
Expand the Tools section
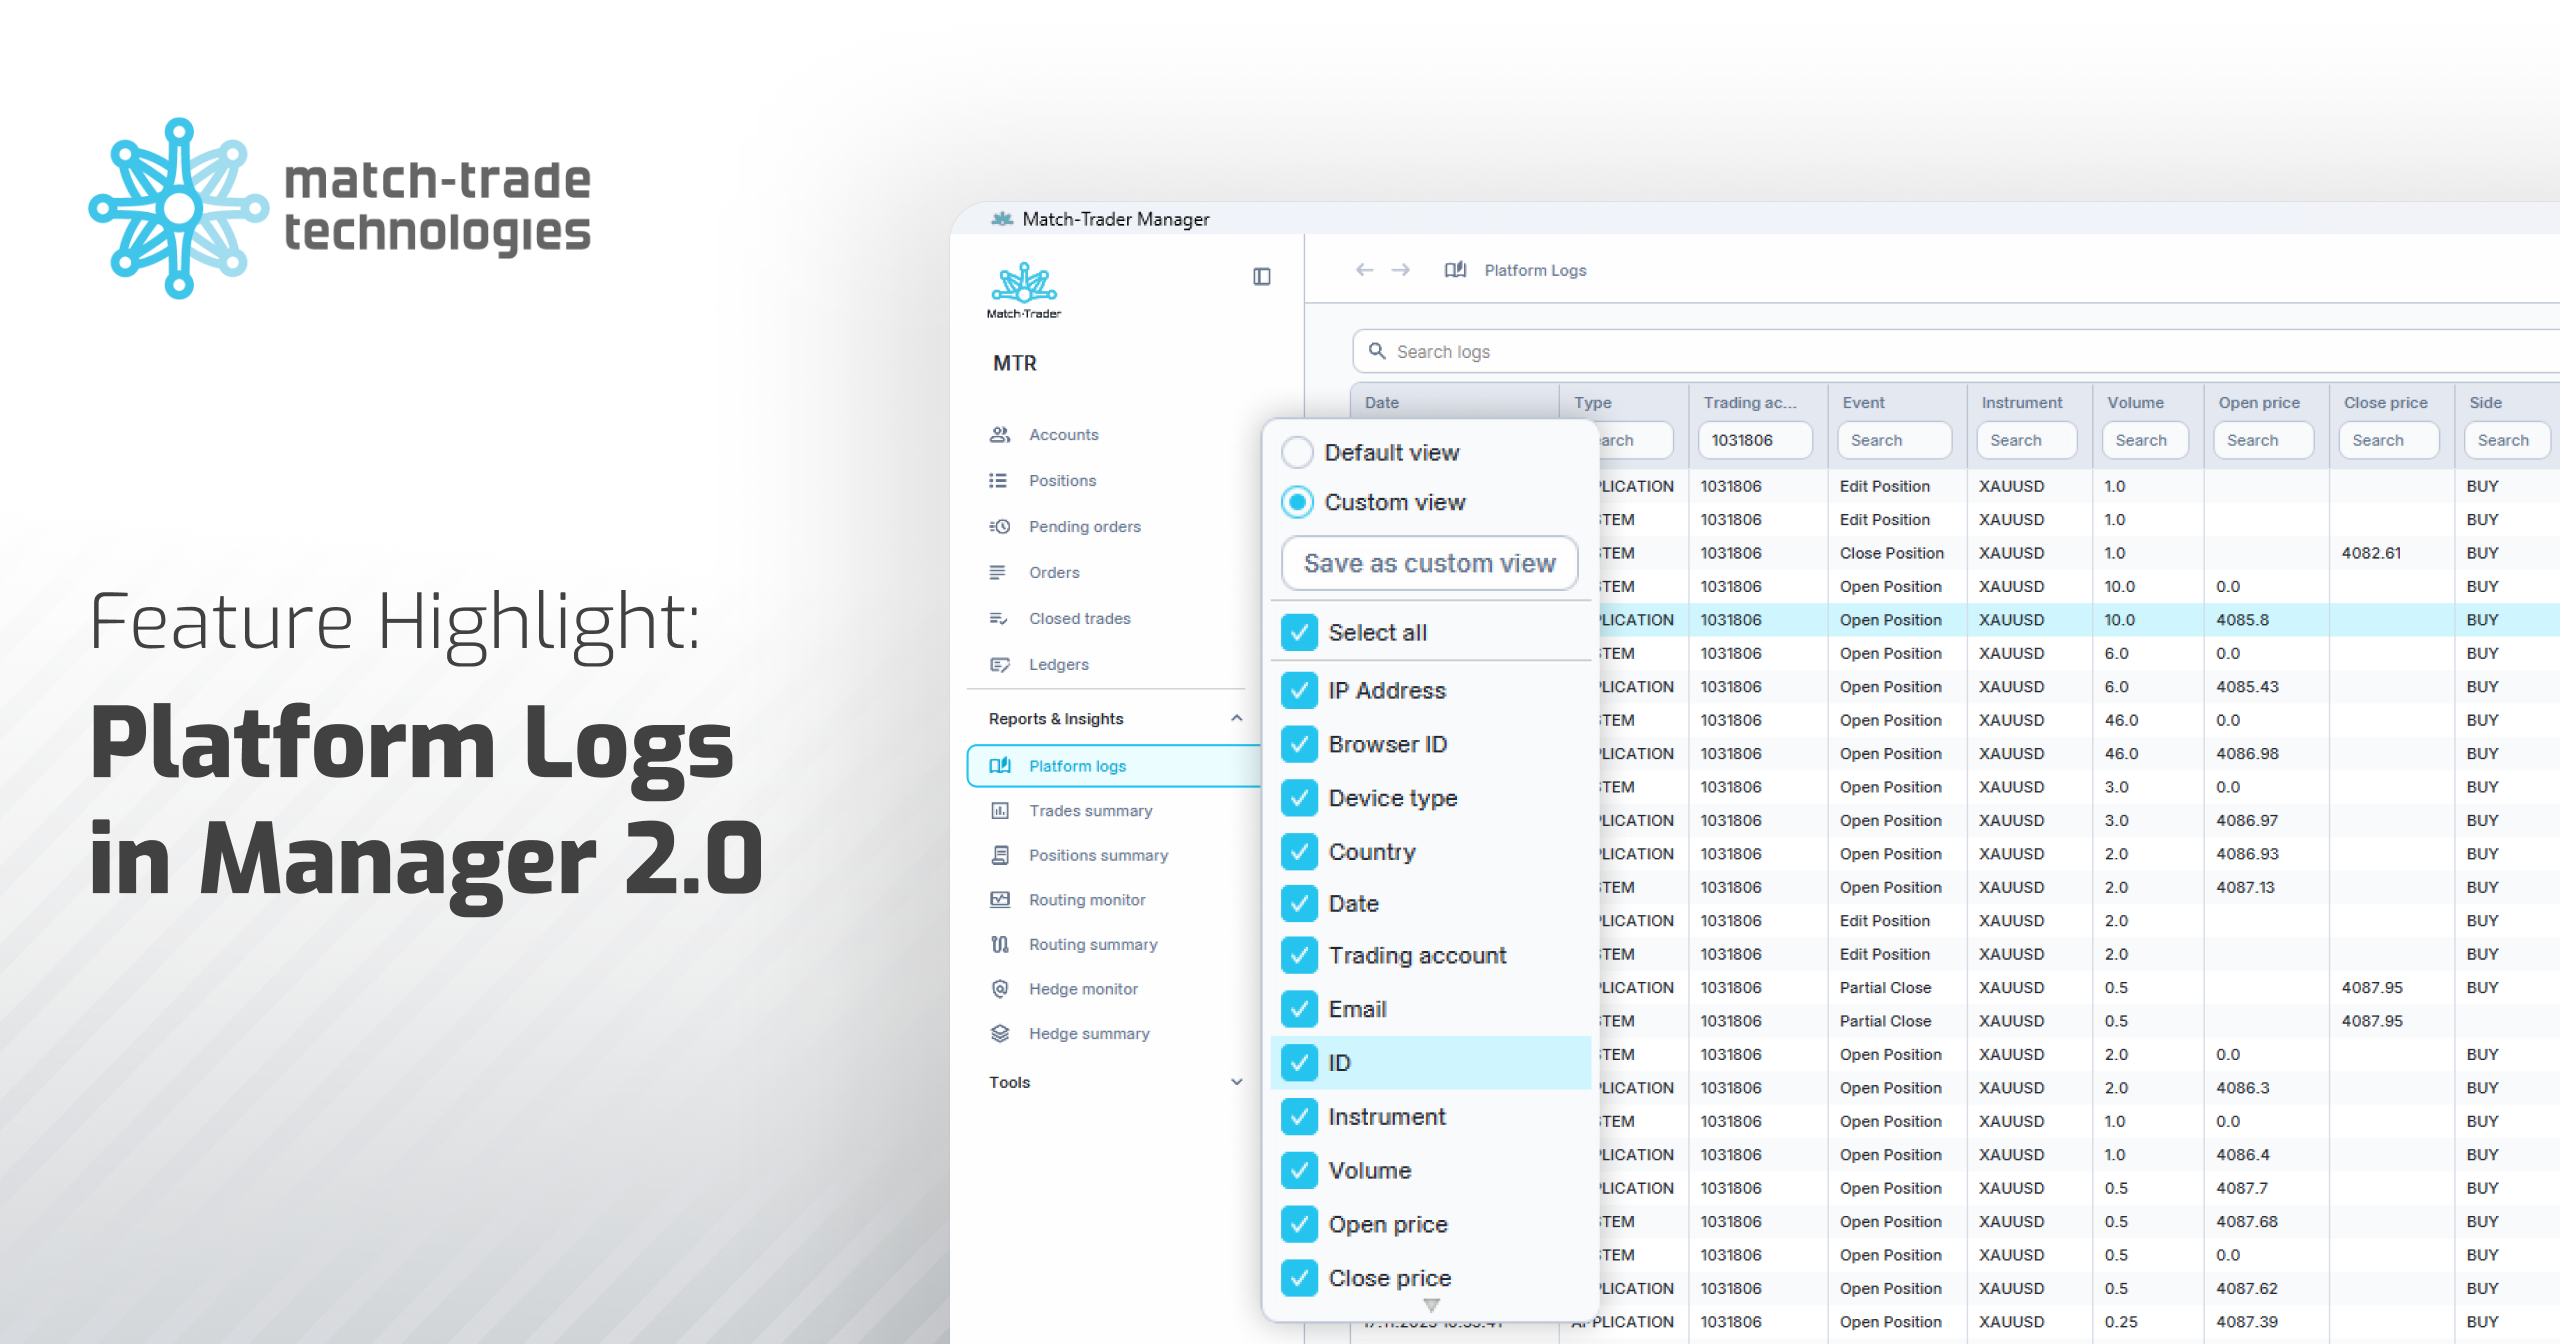(x=1236, y=1082)
